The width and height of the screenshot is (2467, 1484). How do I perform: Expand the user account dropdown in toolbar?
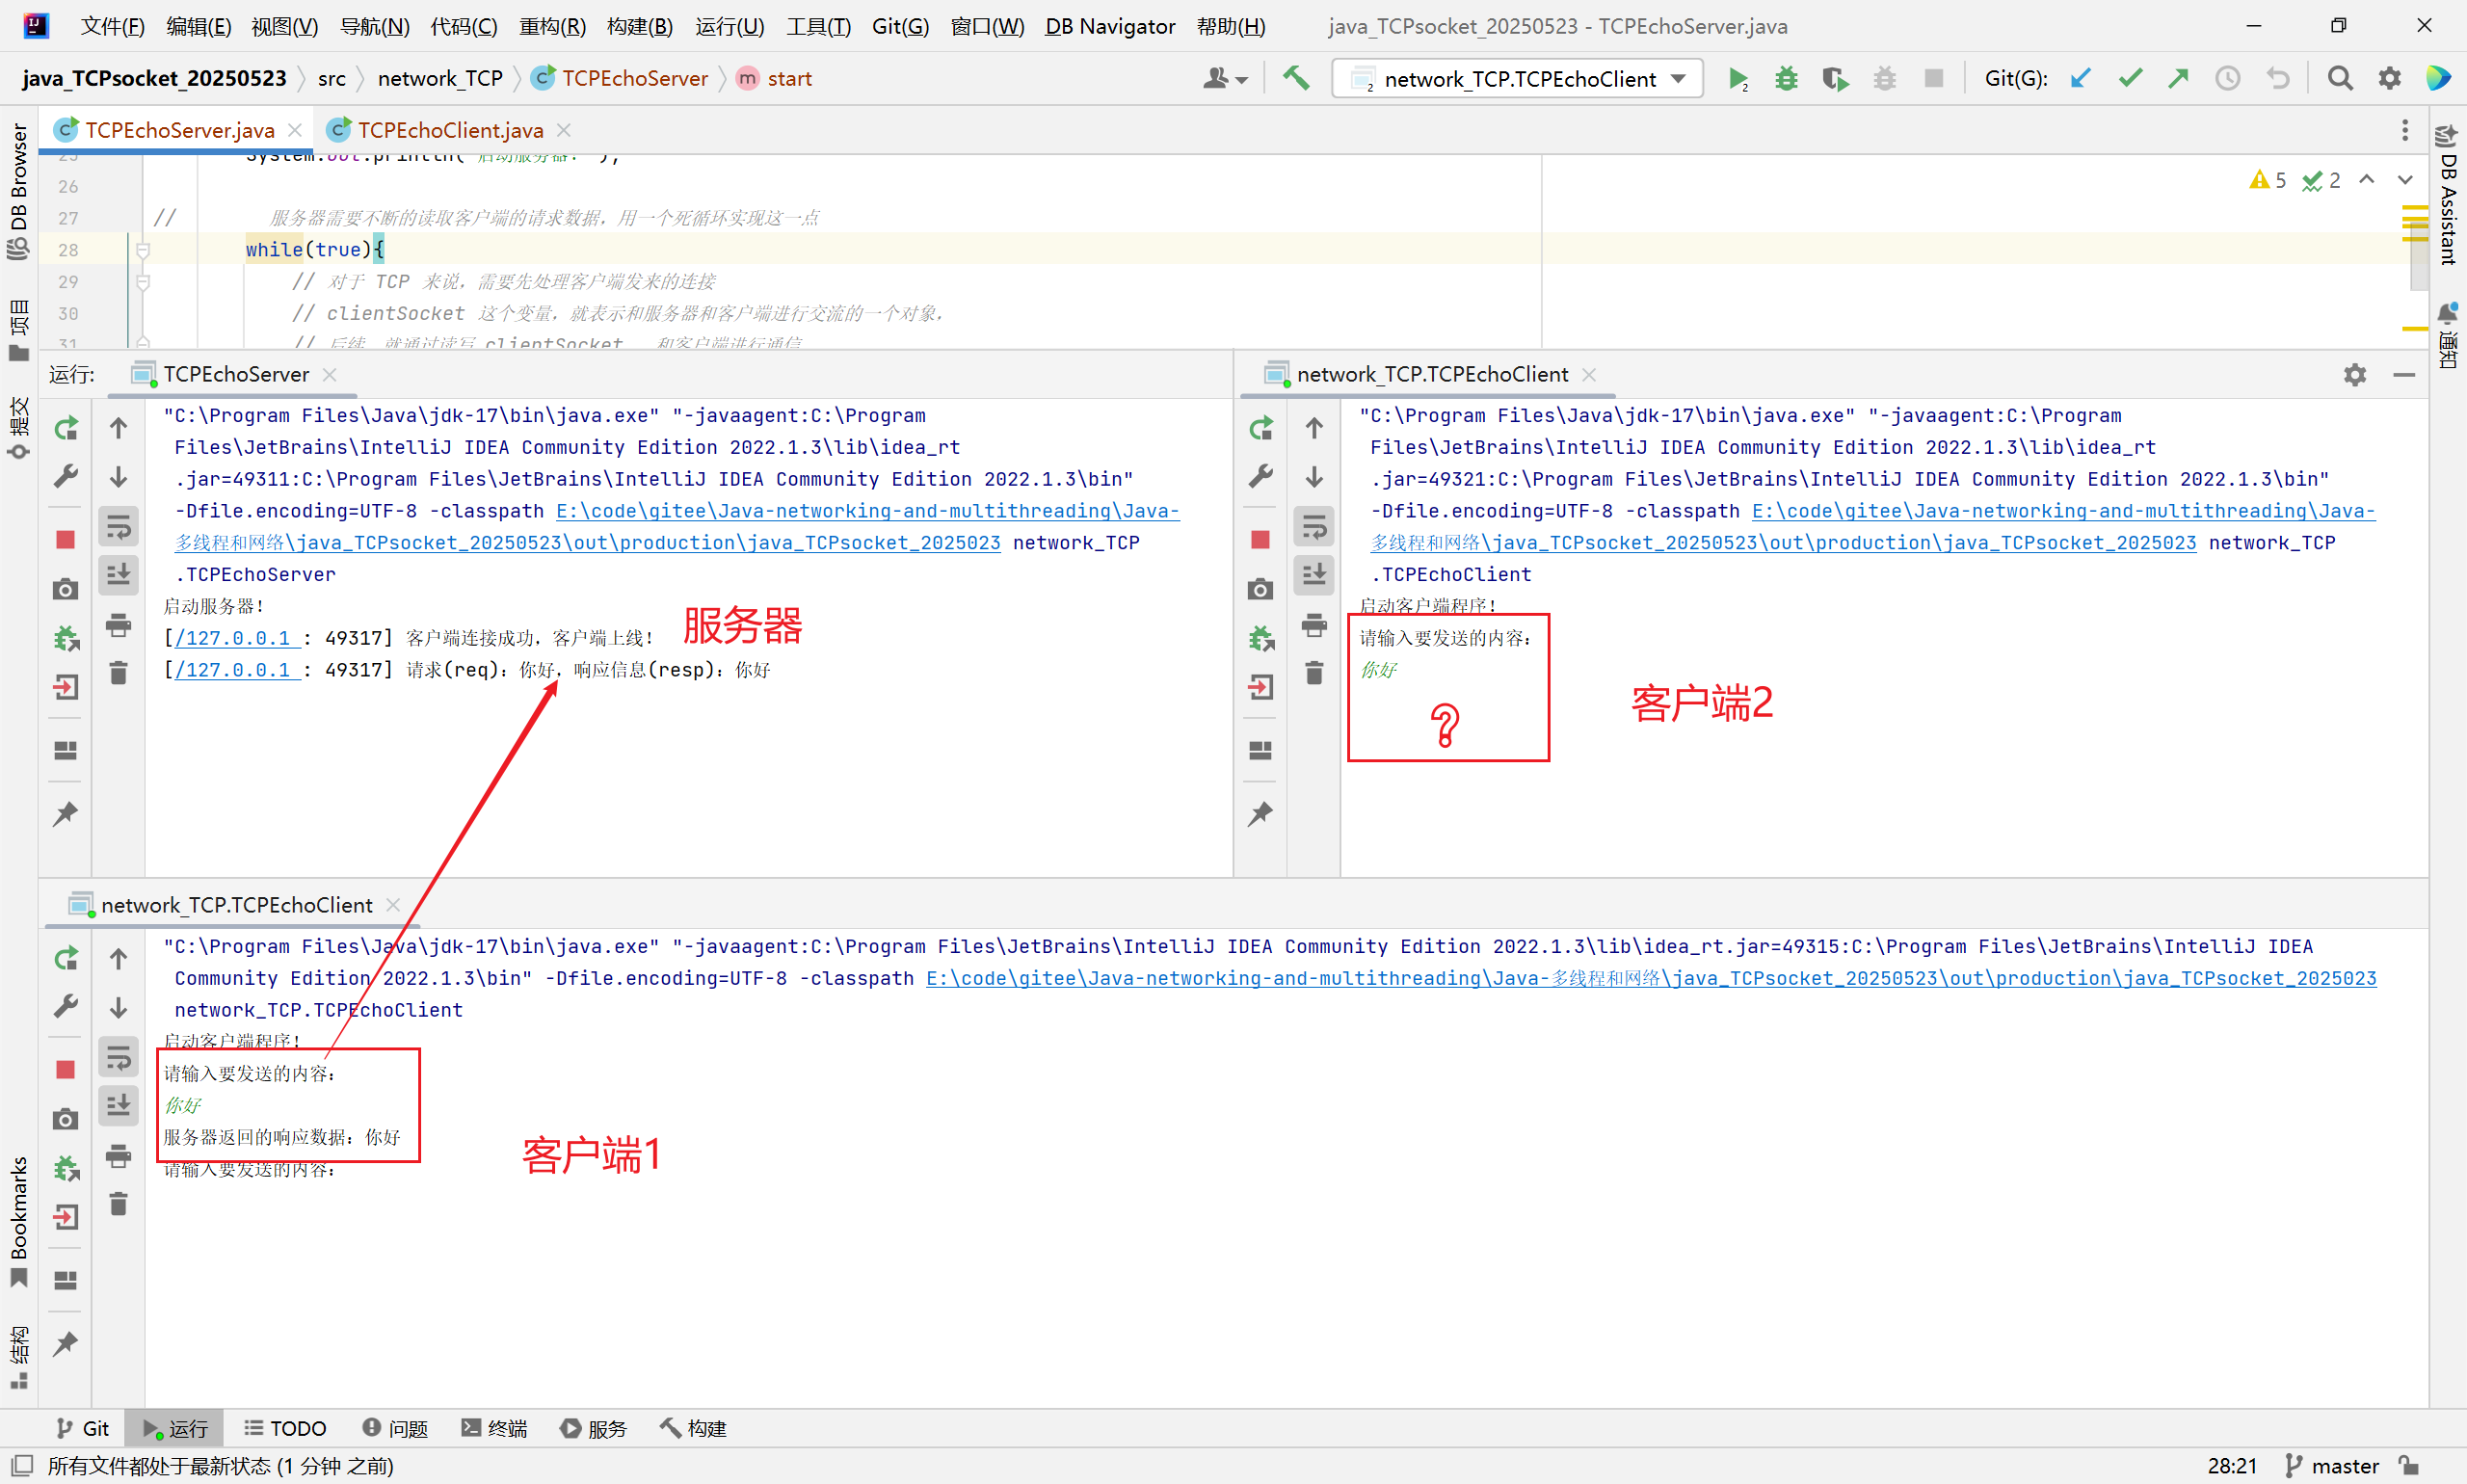coord(1225,79)
